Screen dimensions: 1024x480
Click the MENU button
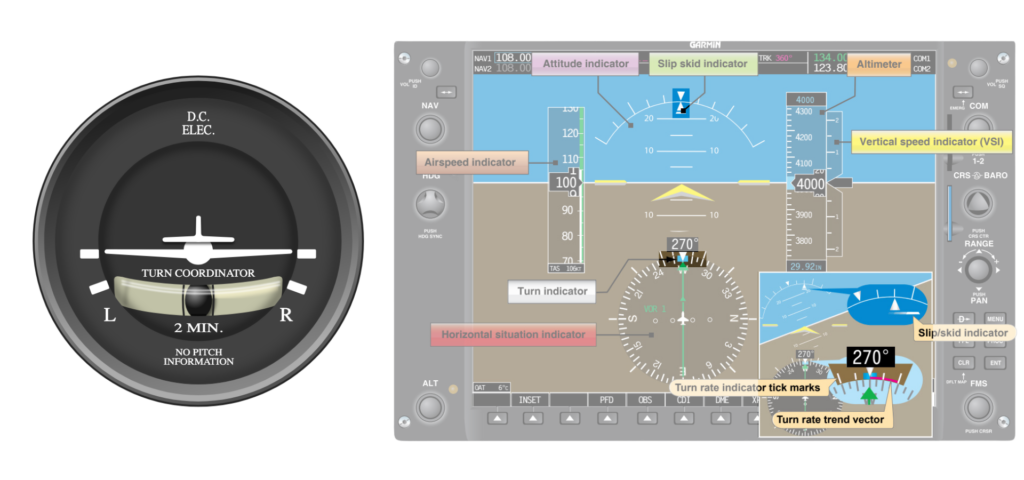(995, 319)
